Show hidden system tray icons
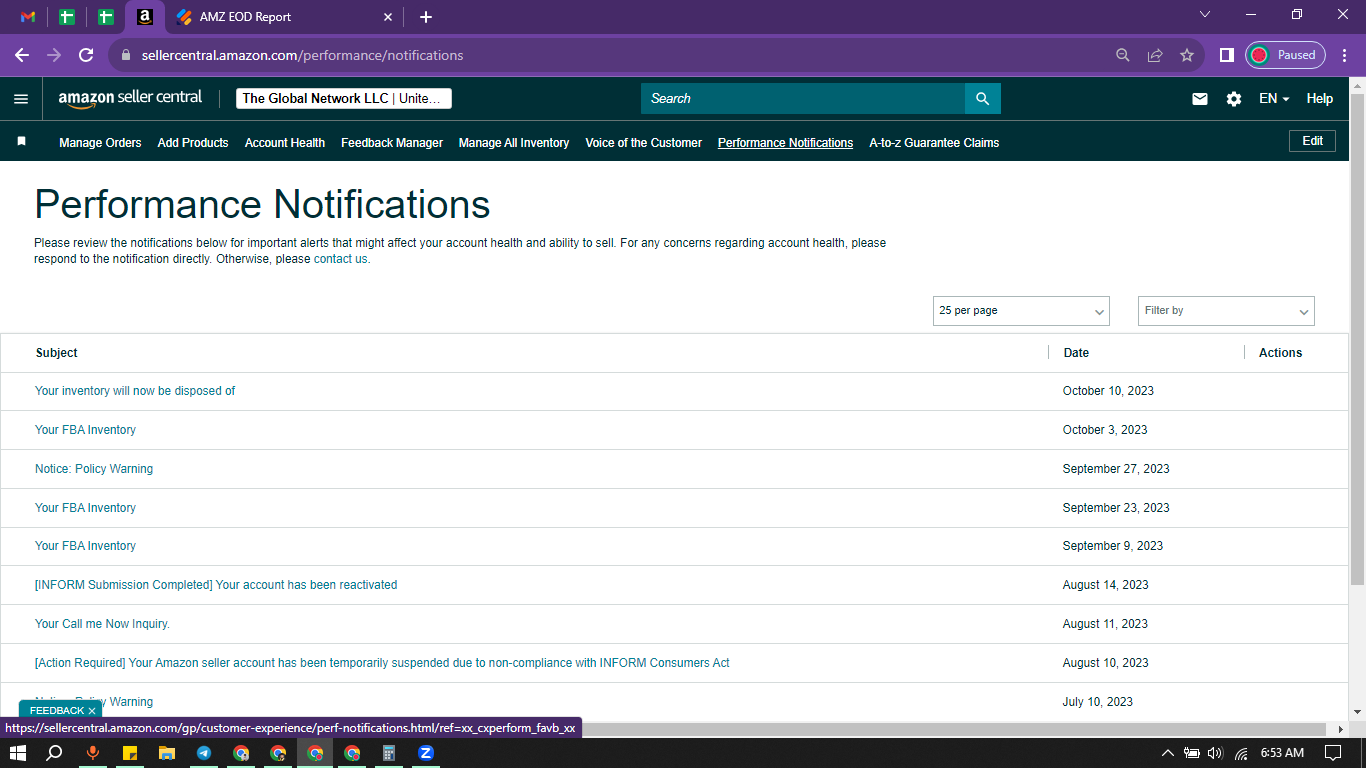This screenshot has width=1366, height=768. 1167,753
